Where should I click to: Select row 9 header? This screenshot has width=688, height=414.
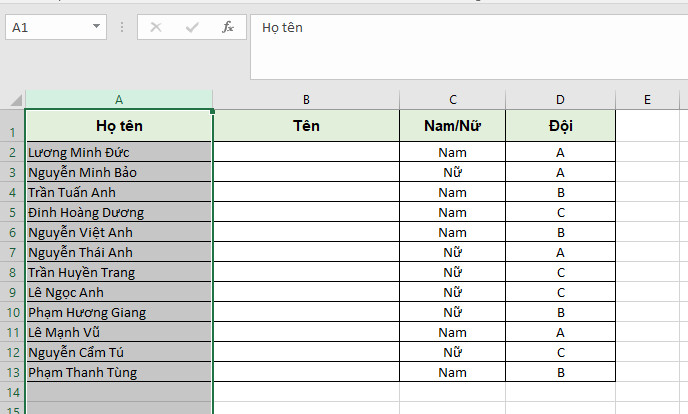tap(12, 292)
